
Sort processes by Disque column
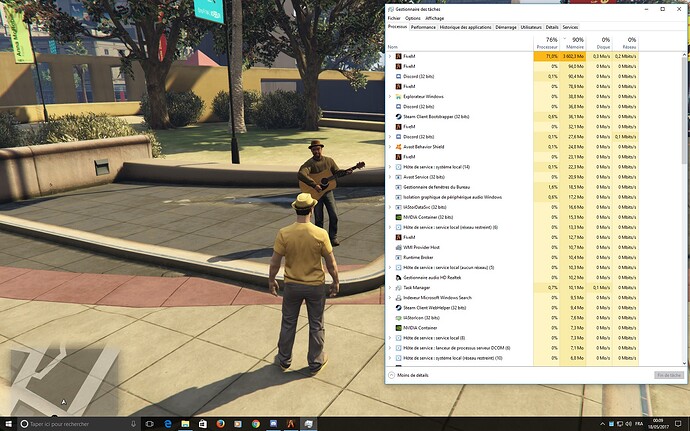click(x=599, y=43)
